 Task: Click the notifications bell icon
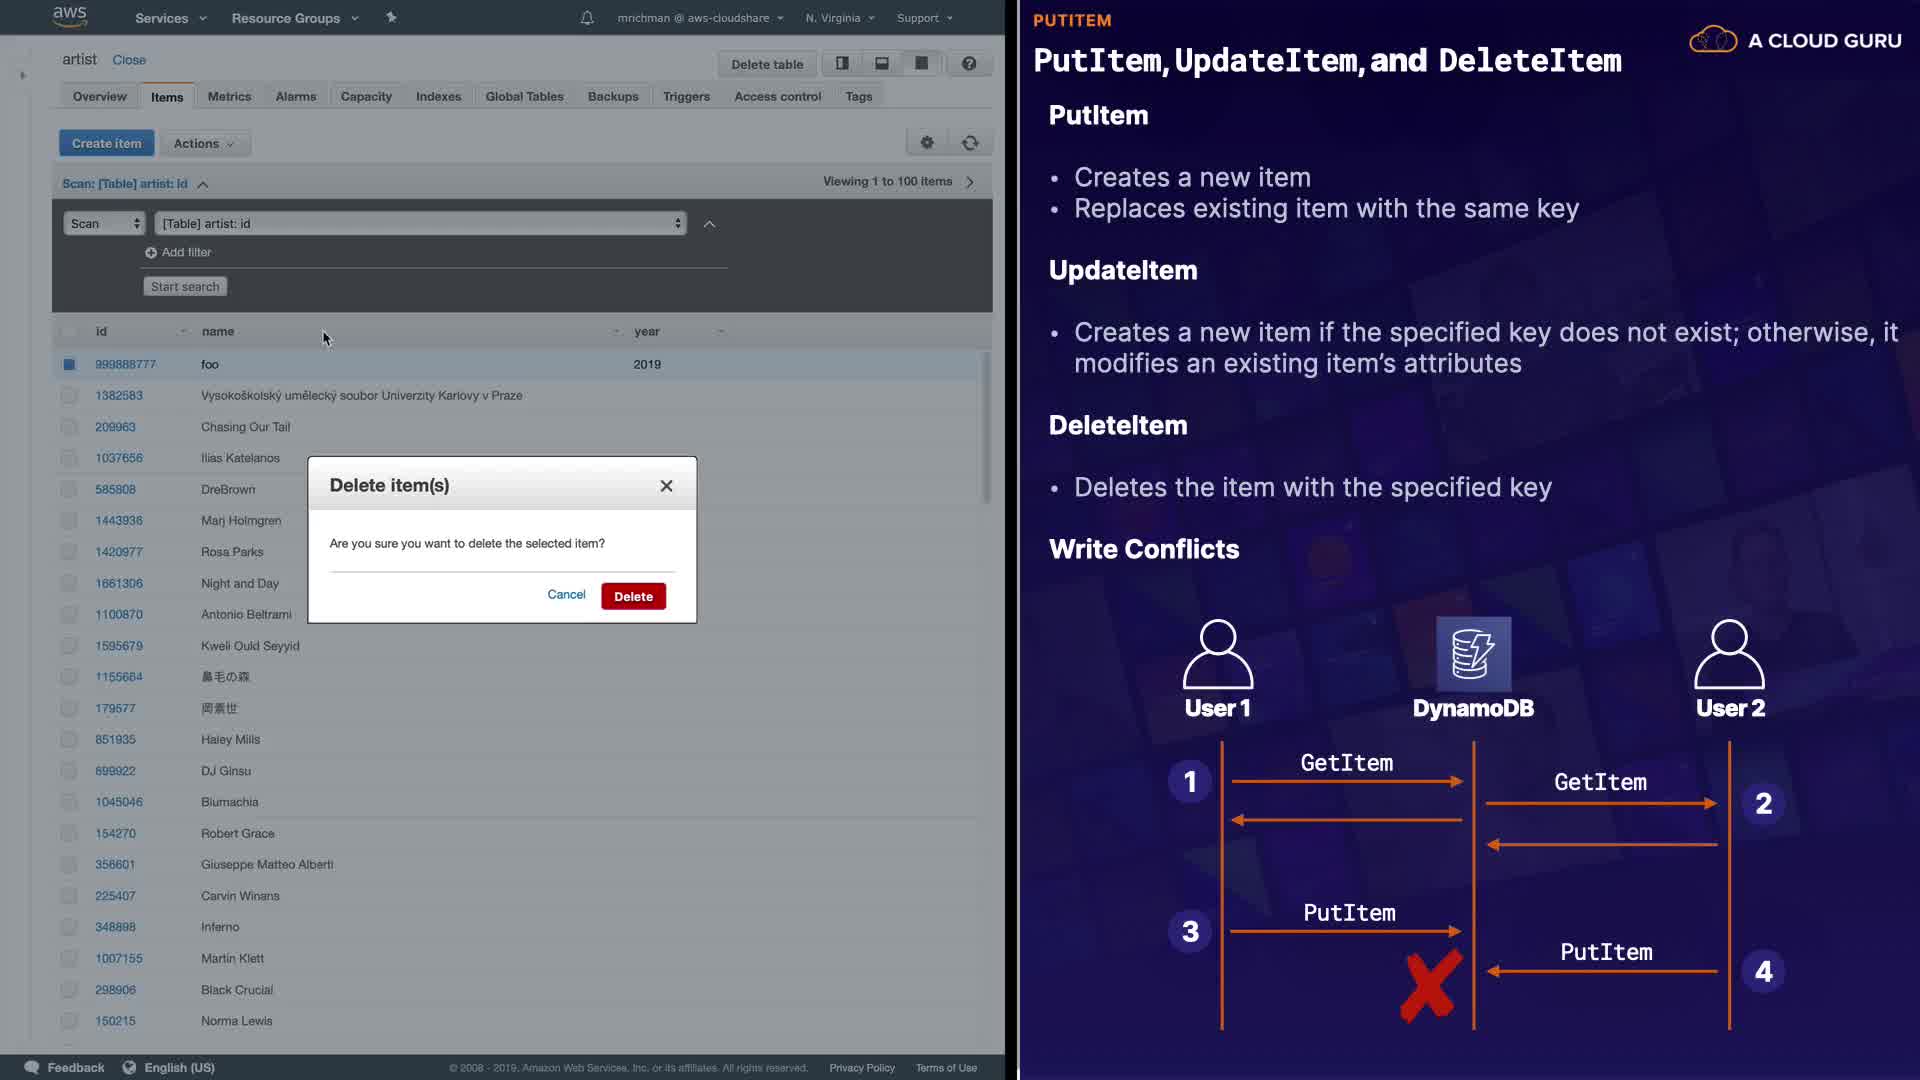587,18
